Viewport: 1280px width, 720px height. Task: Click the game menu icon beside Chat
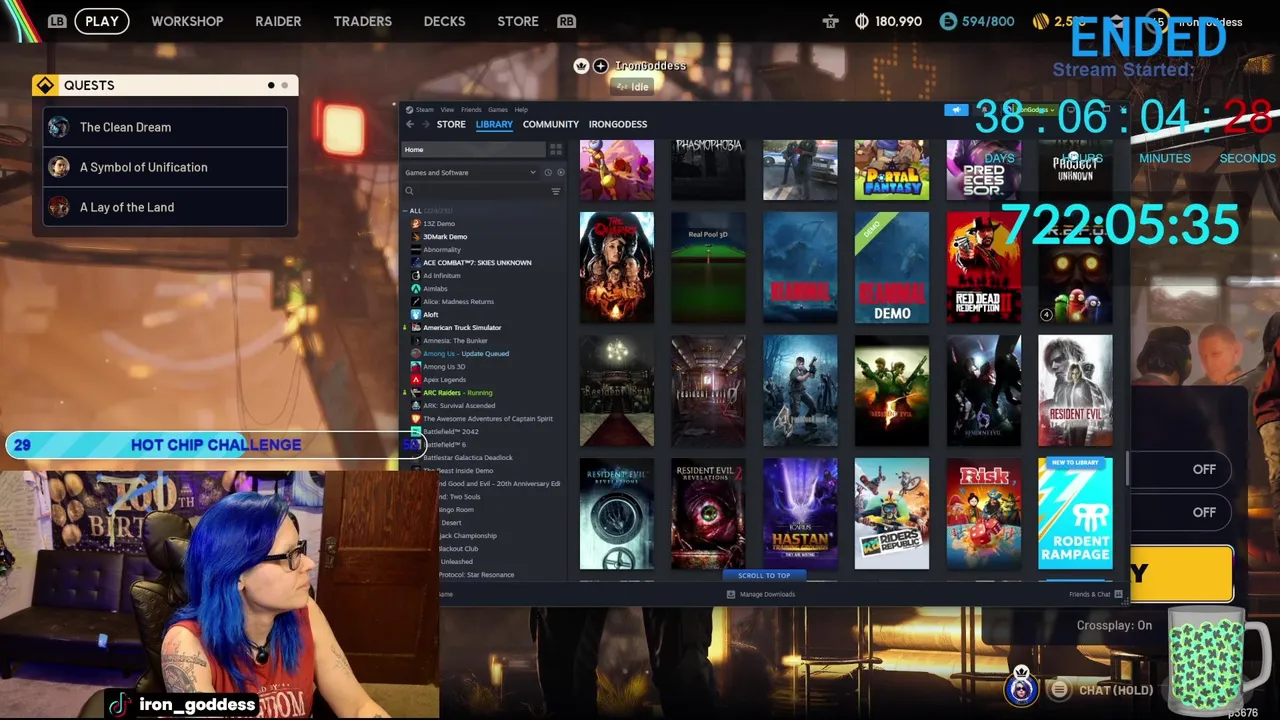[x=1059, y=689]
